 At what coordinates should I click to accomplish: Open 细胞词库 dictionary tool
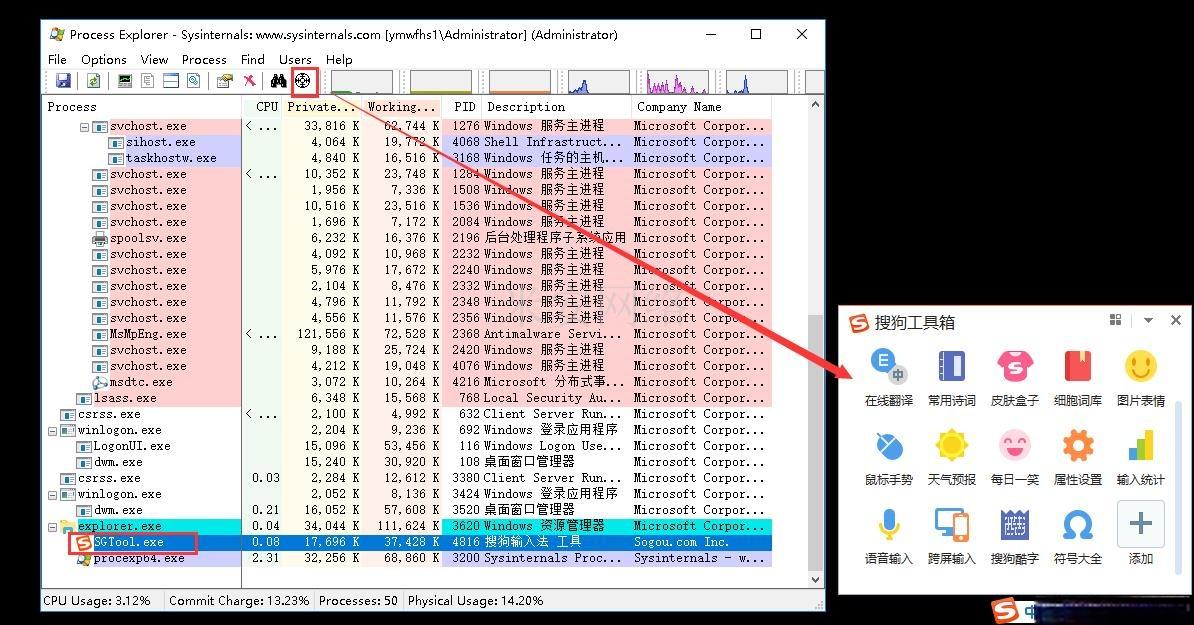click(1077, 378)
